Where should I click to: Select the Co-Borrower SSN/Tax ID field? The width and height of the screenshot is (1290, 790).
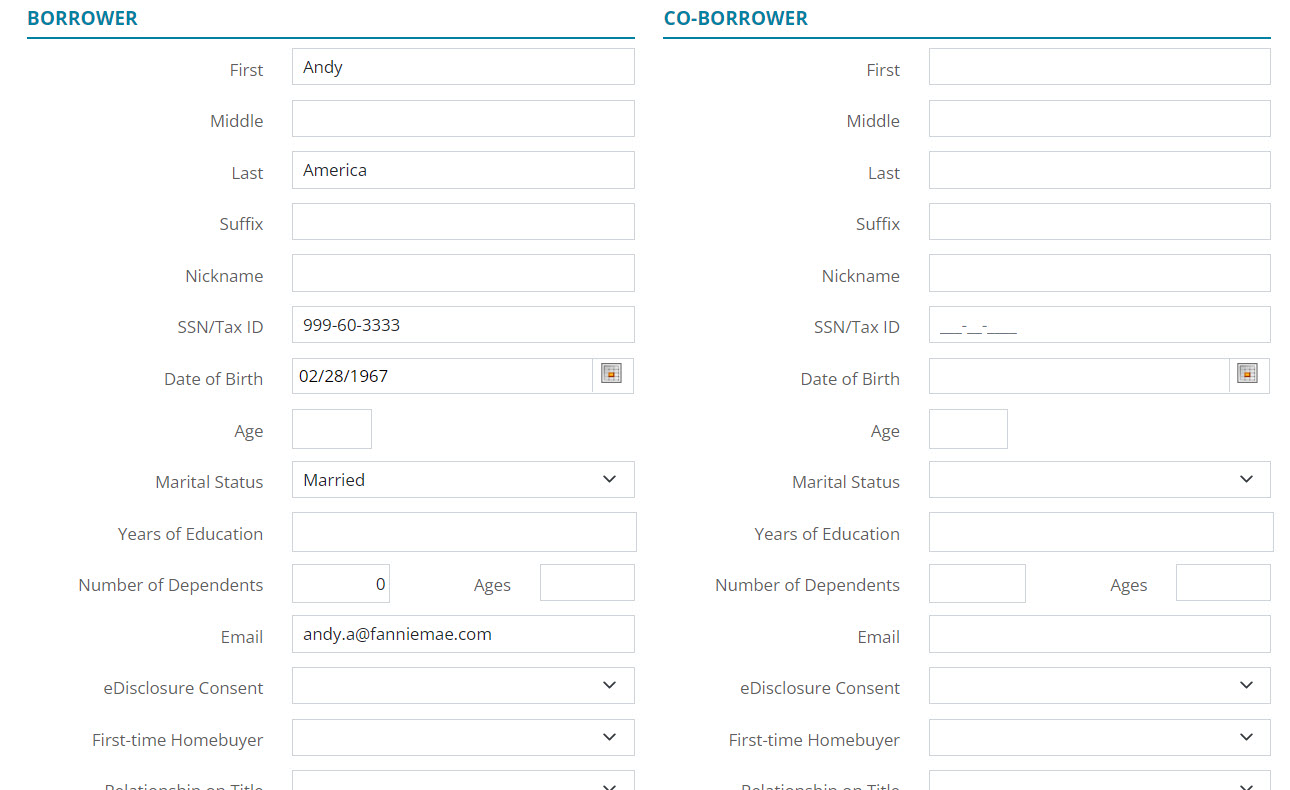1099,325
